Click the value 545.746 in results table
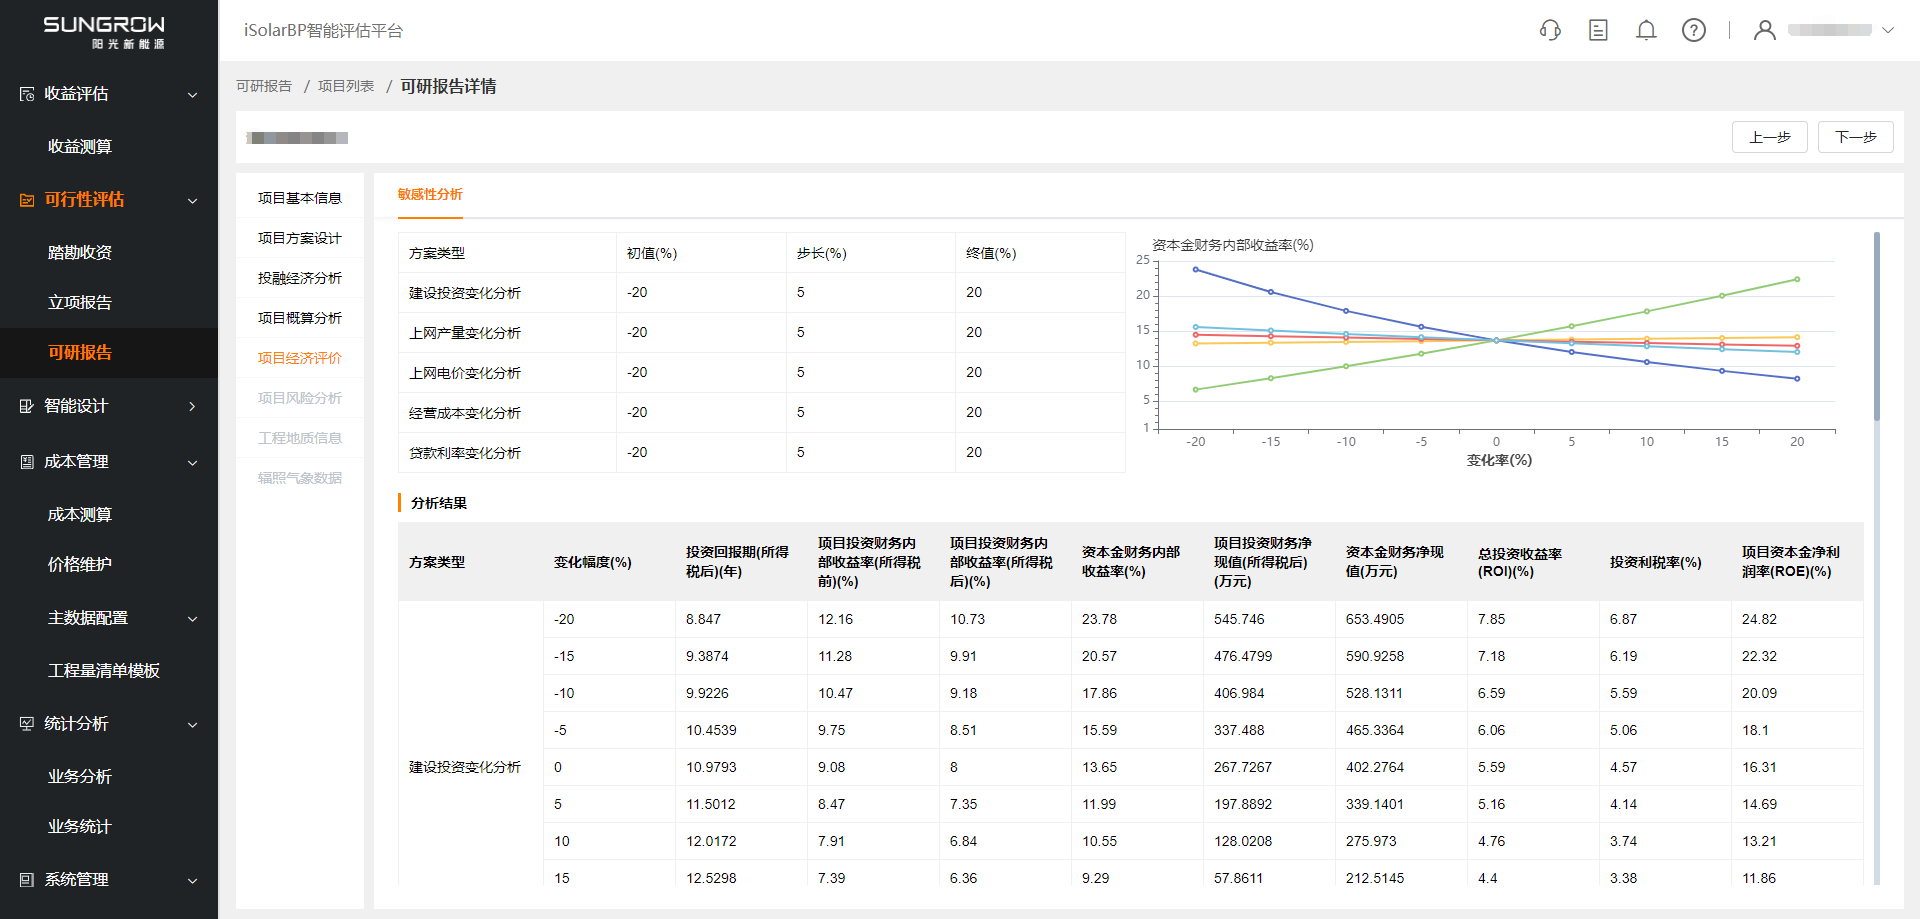This screenshot has height=919, width=1920. click(x=1239, y=619)
